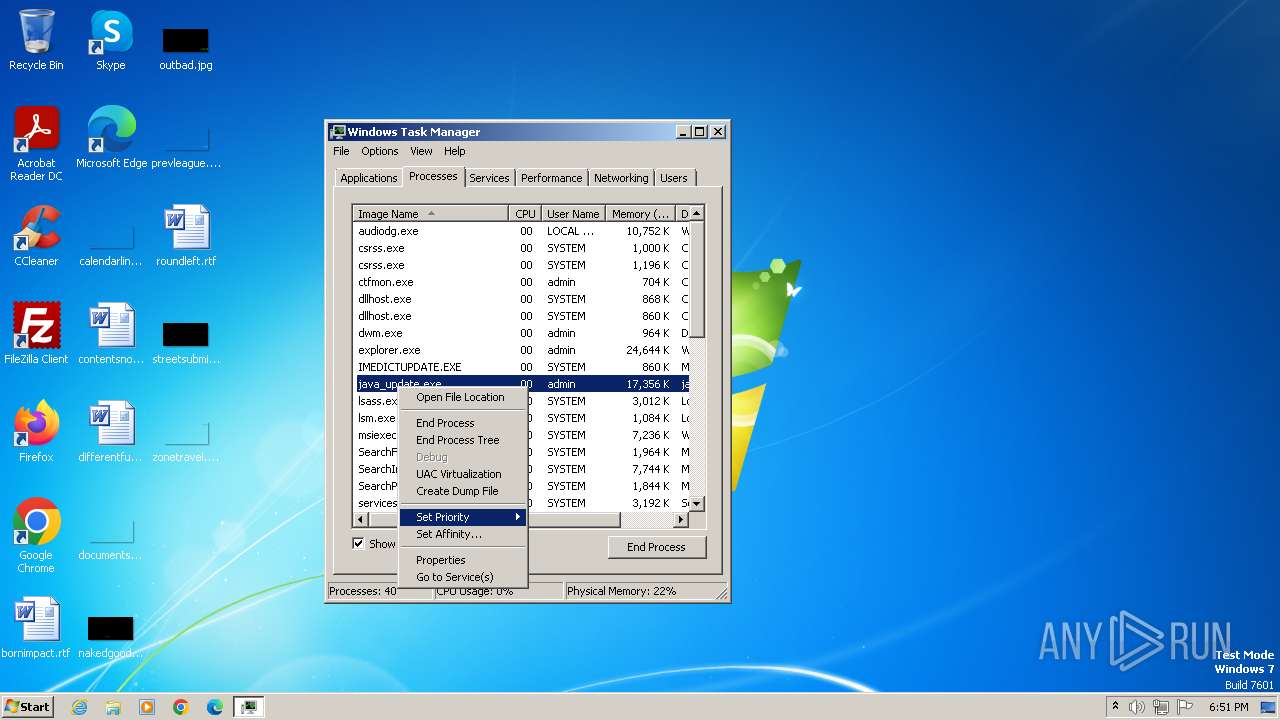Screen dimensions: 1280x720
Task: Open contentsno document icon
Action: pos(111,334)
